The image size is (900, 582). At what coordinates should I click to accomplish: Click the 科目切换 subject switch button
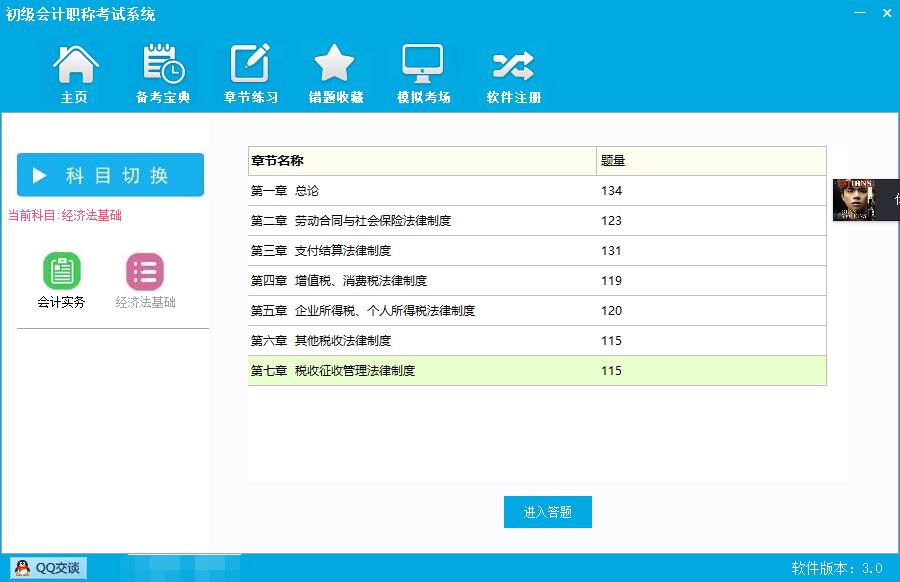pos(110,175)
